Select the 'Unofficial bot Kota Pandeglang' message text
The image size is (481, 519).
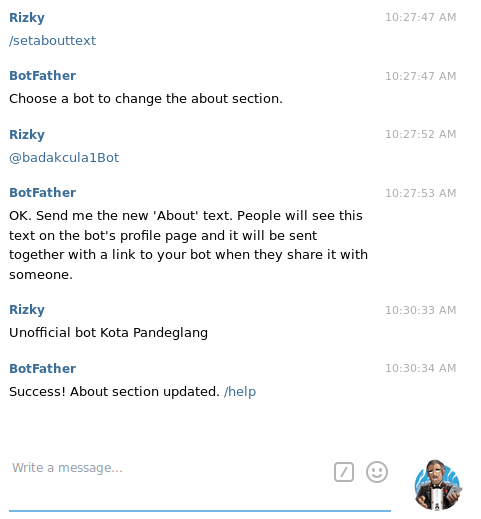click(x=109, y=333)
